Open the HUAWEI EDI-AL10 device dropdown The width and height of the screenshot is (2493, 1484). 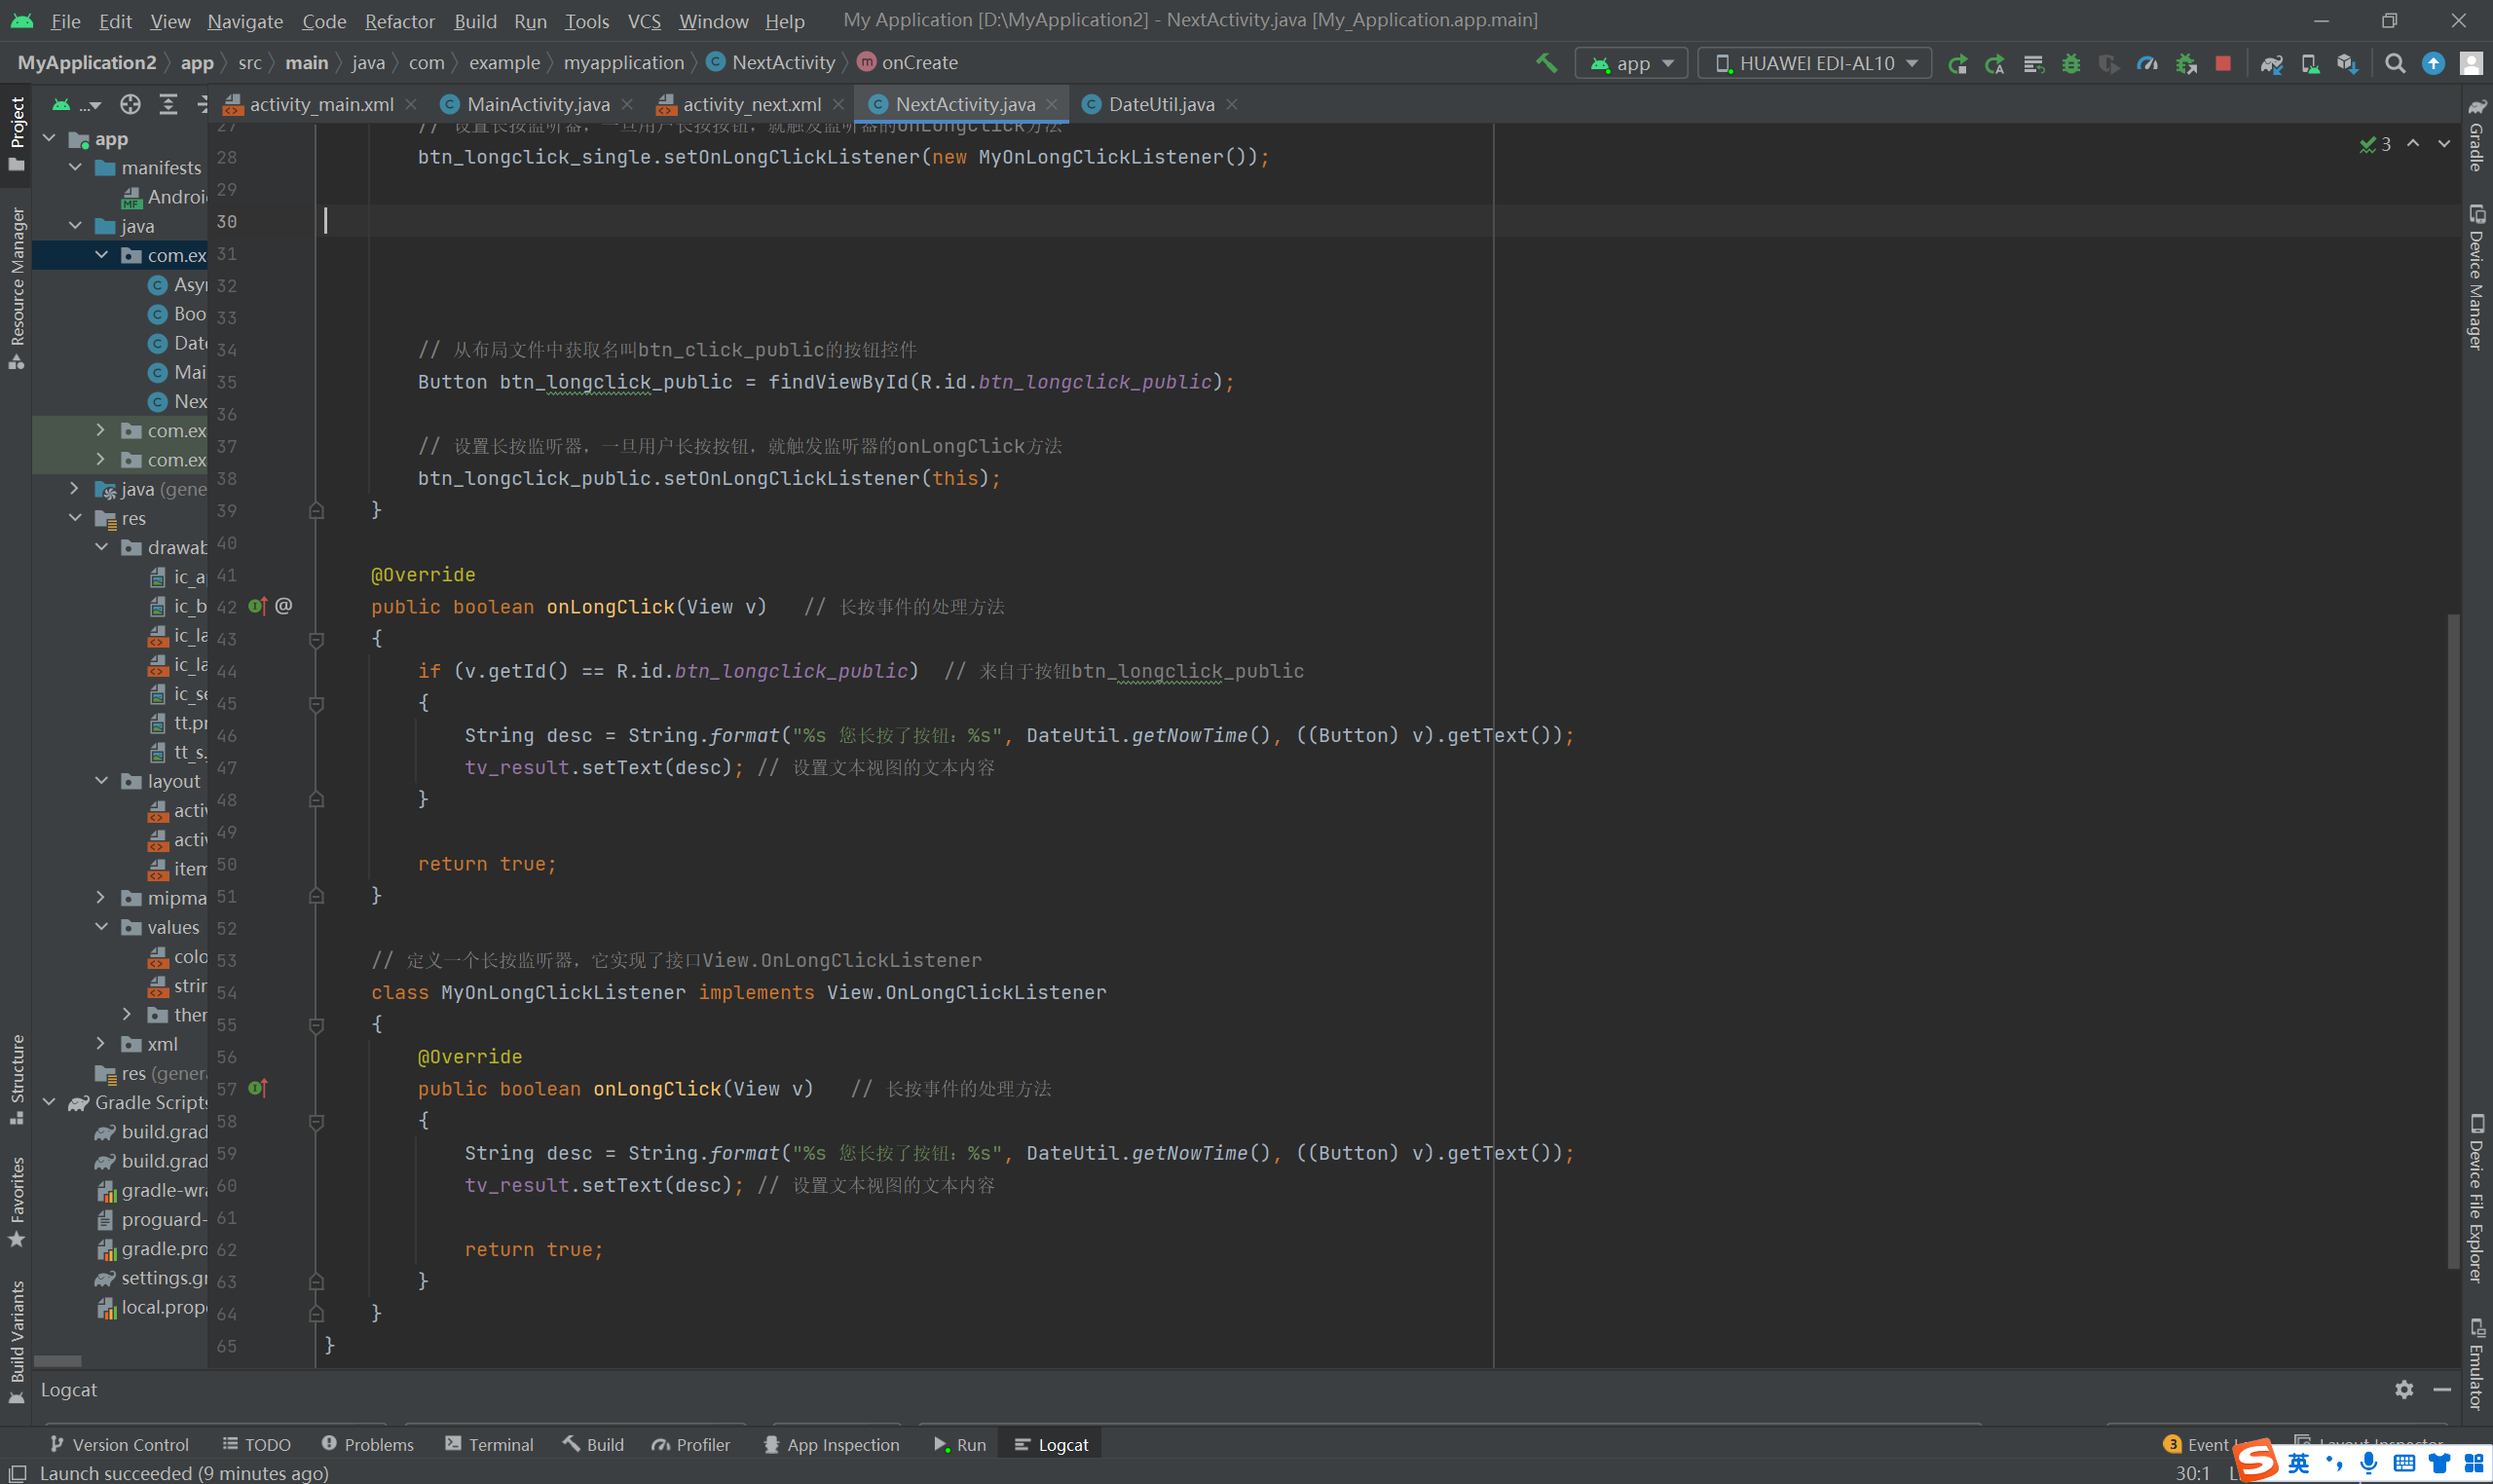1815,63
